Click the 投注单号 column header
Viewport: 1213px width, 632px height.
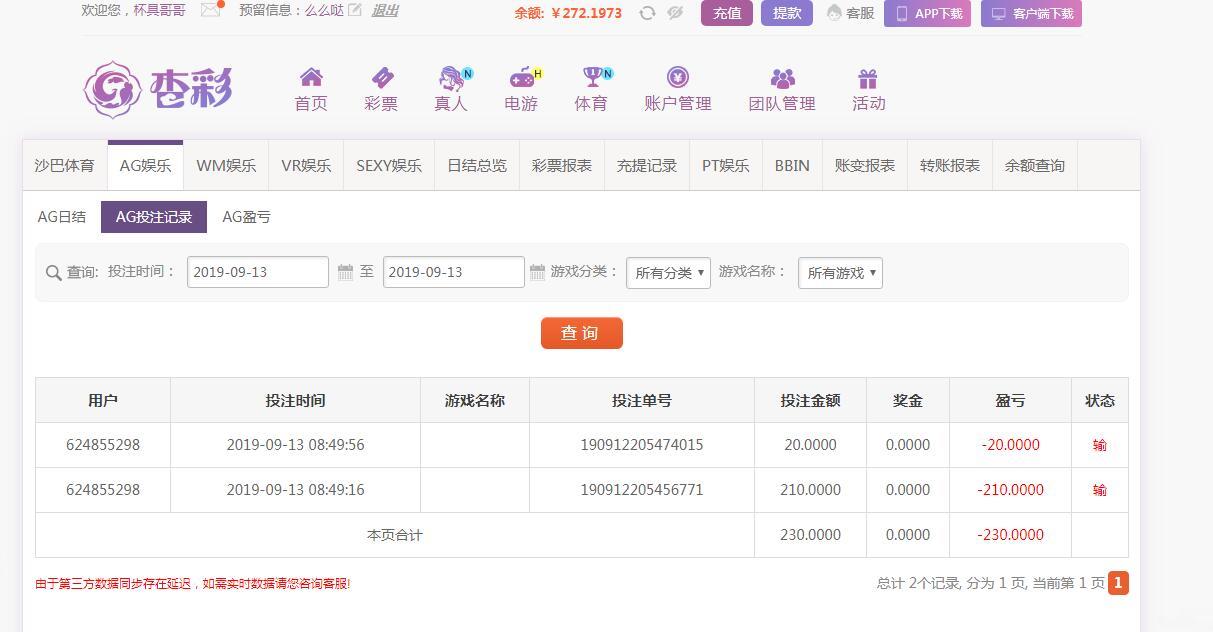pos(642,400)
